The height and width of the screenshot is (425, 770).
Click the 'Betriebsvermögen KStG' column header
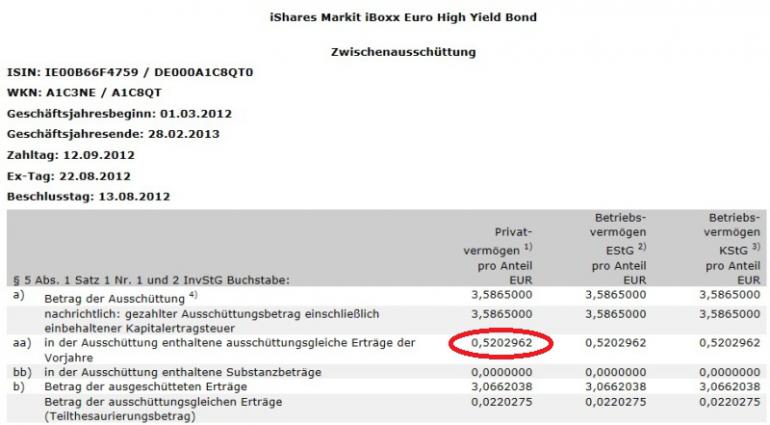pos(732,249)
